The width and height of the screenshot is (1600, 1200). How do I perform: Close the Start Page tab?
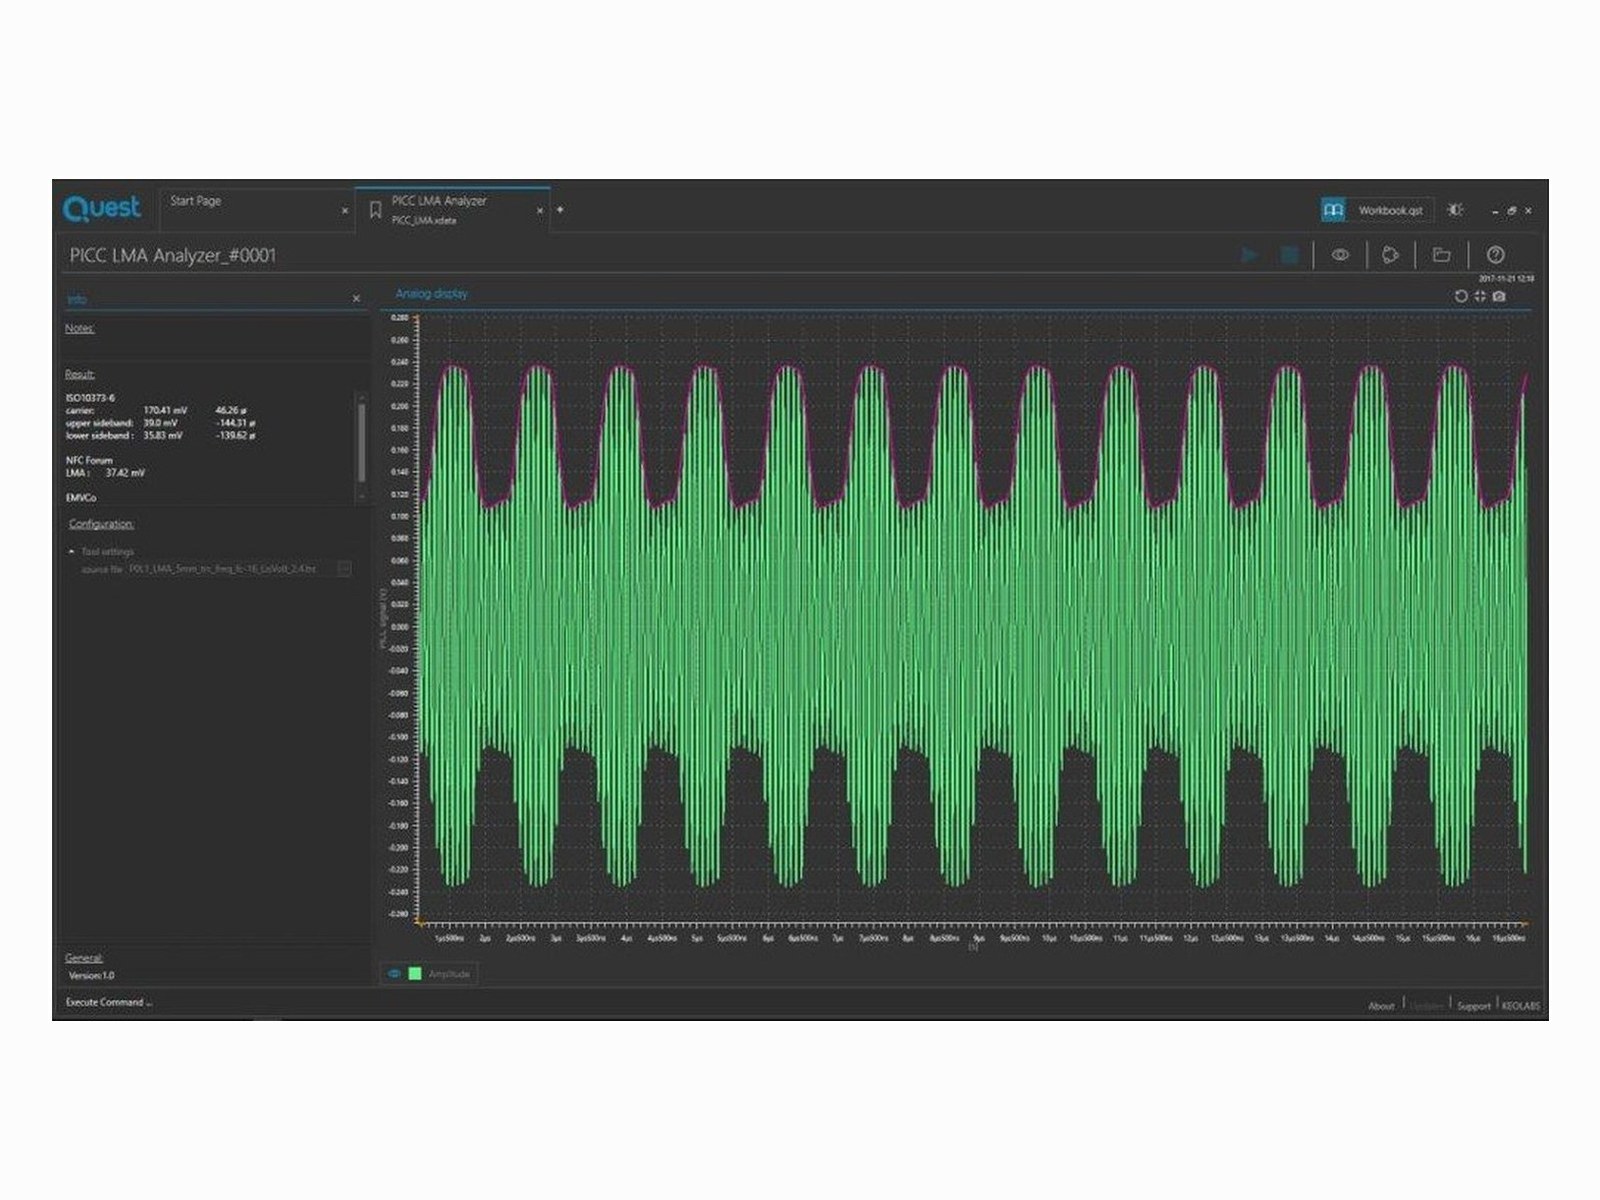(x=345, y=211)
